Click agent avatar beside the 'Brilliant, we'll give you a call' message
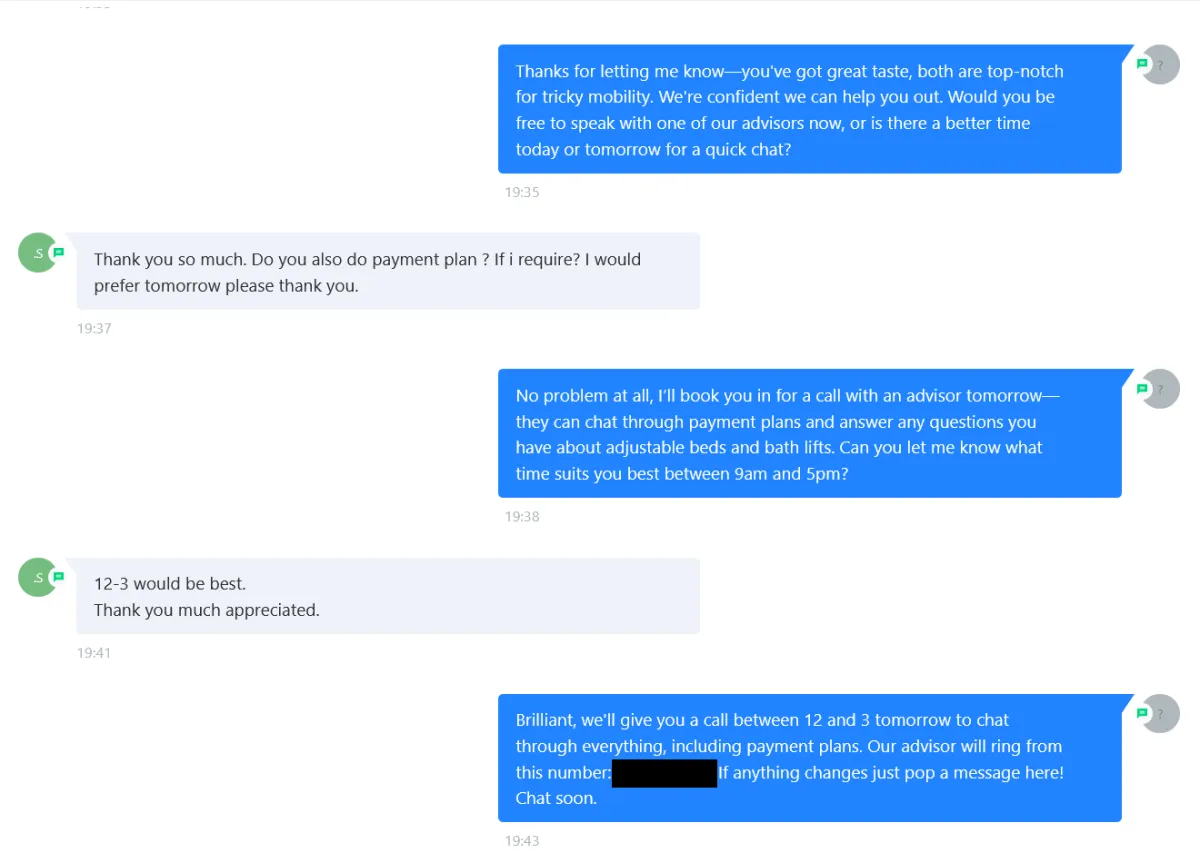The image size is (1200, 853). coord(1163,714)
